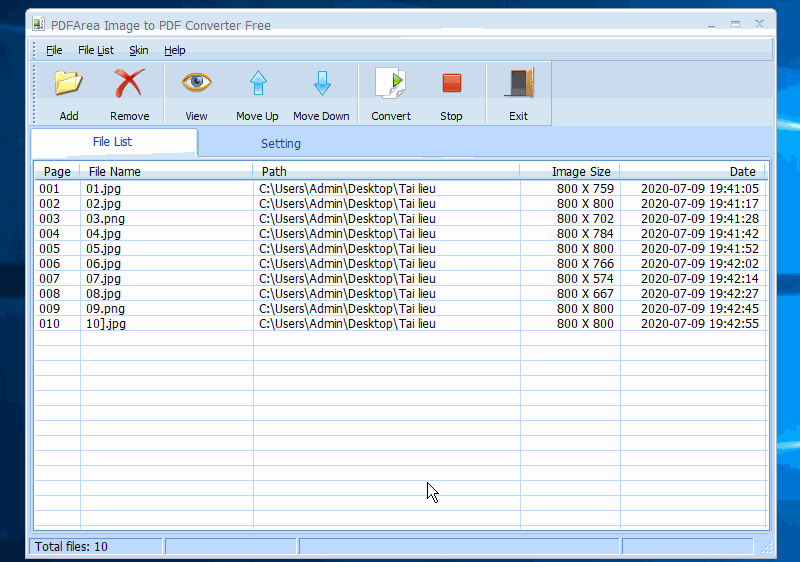
Task: Select the file 05.jpg
Action: [x=103, y=248]
